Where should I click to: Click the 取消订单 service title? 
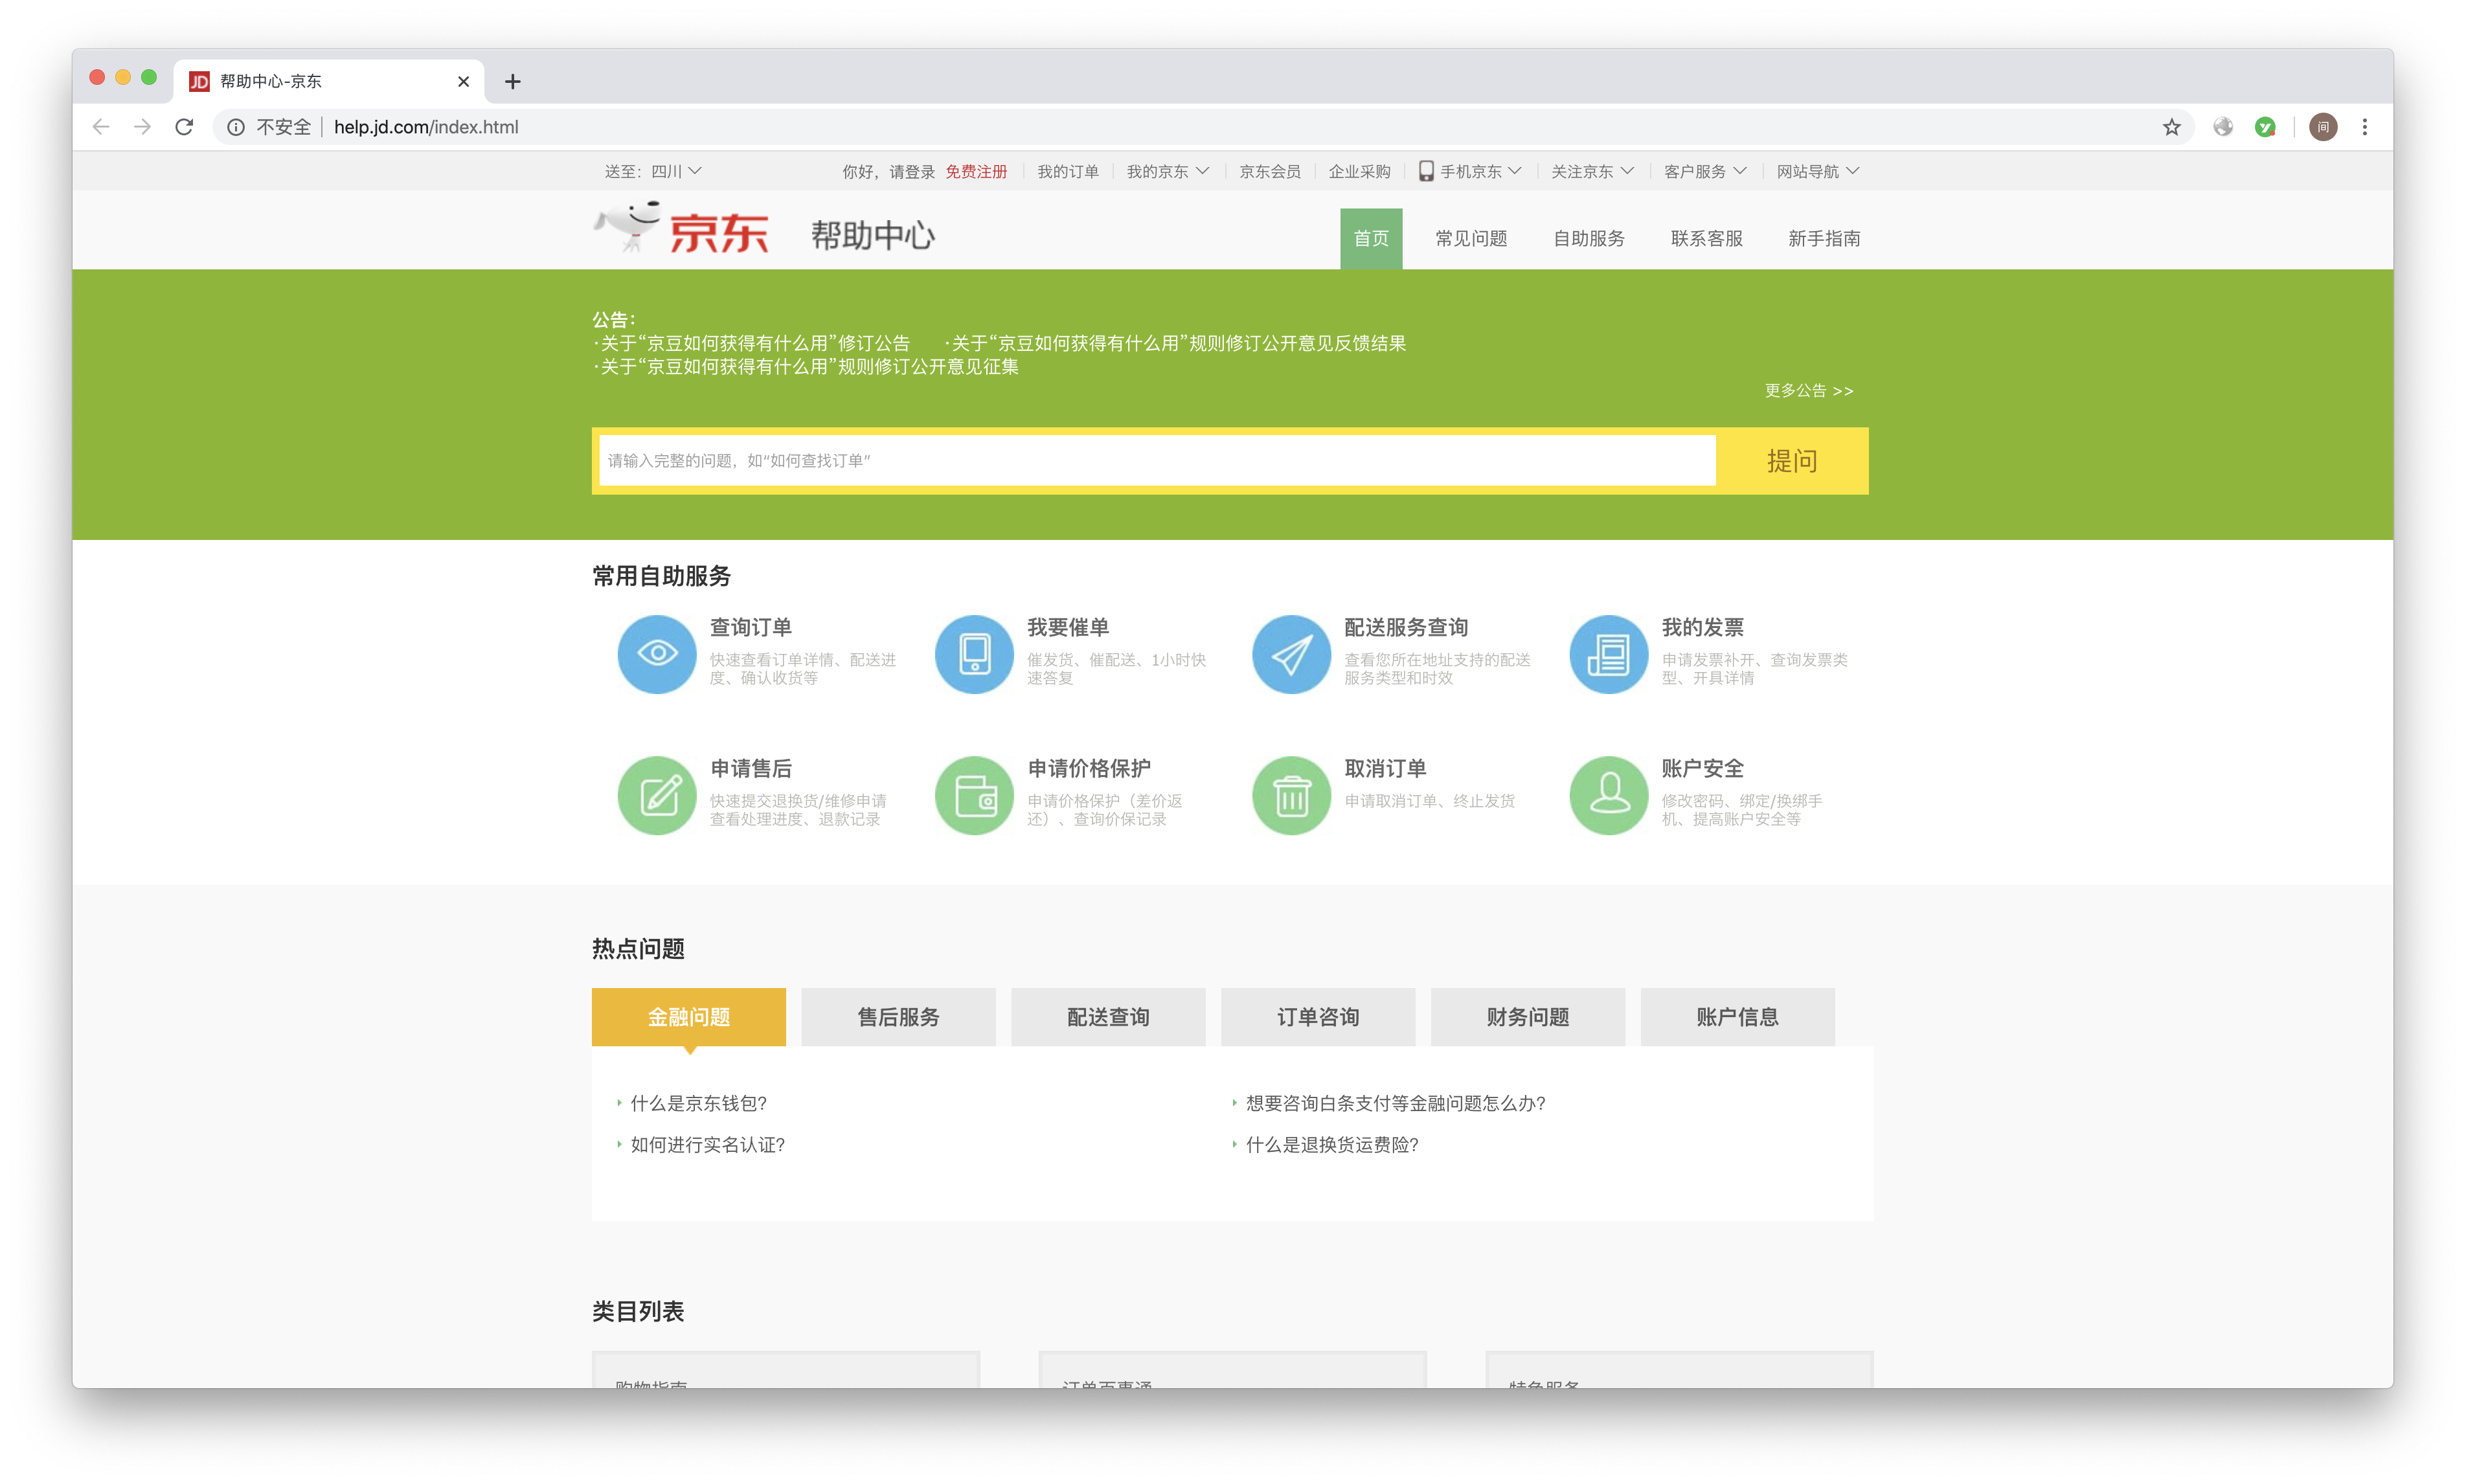(x=1385, y=768)
